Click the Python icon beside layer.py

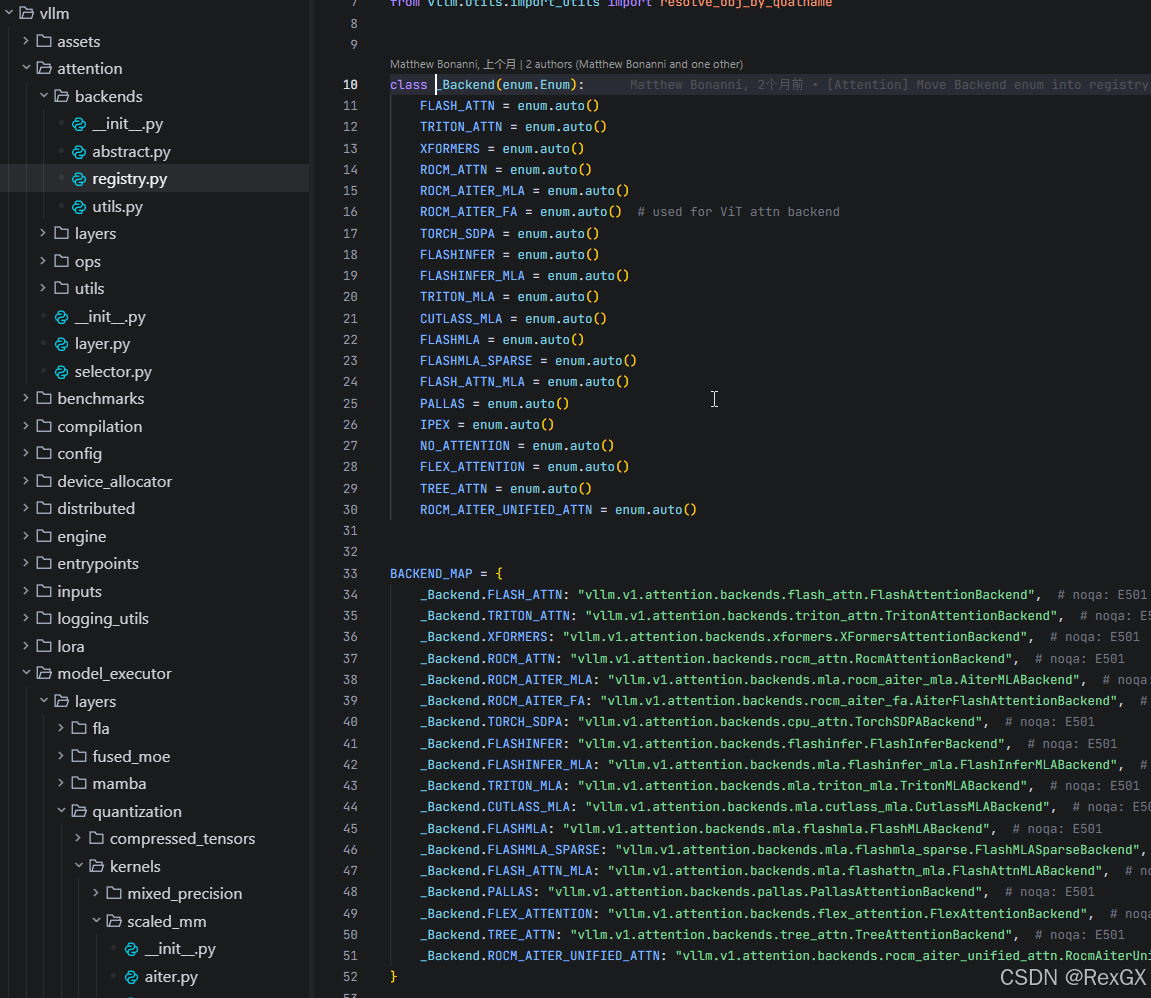click(62, 344)
